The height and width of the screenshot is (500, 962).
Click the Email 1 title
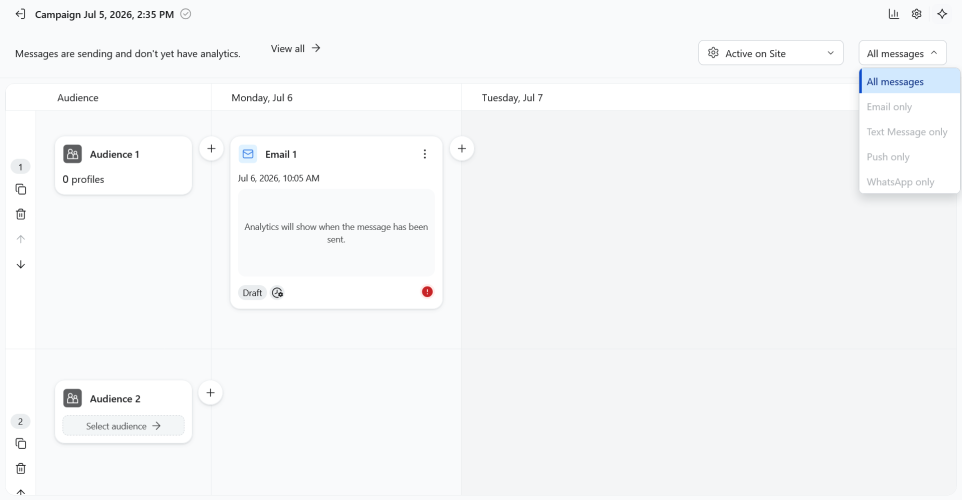click(x=281, y=154)
